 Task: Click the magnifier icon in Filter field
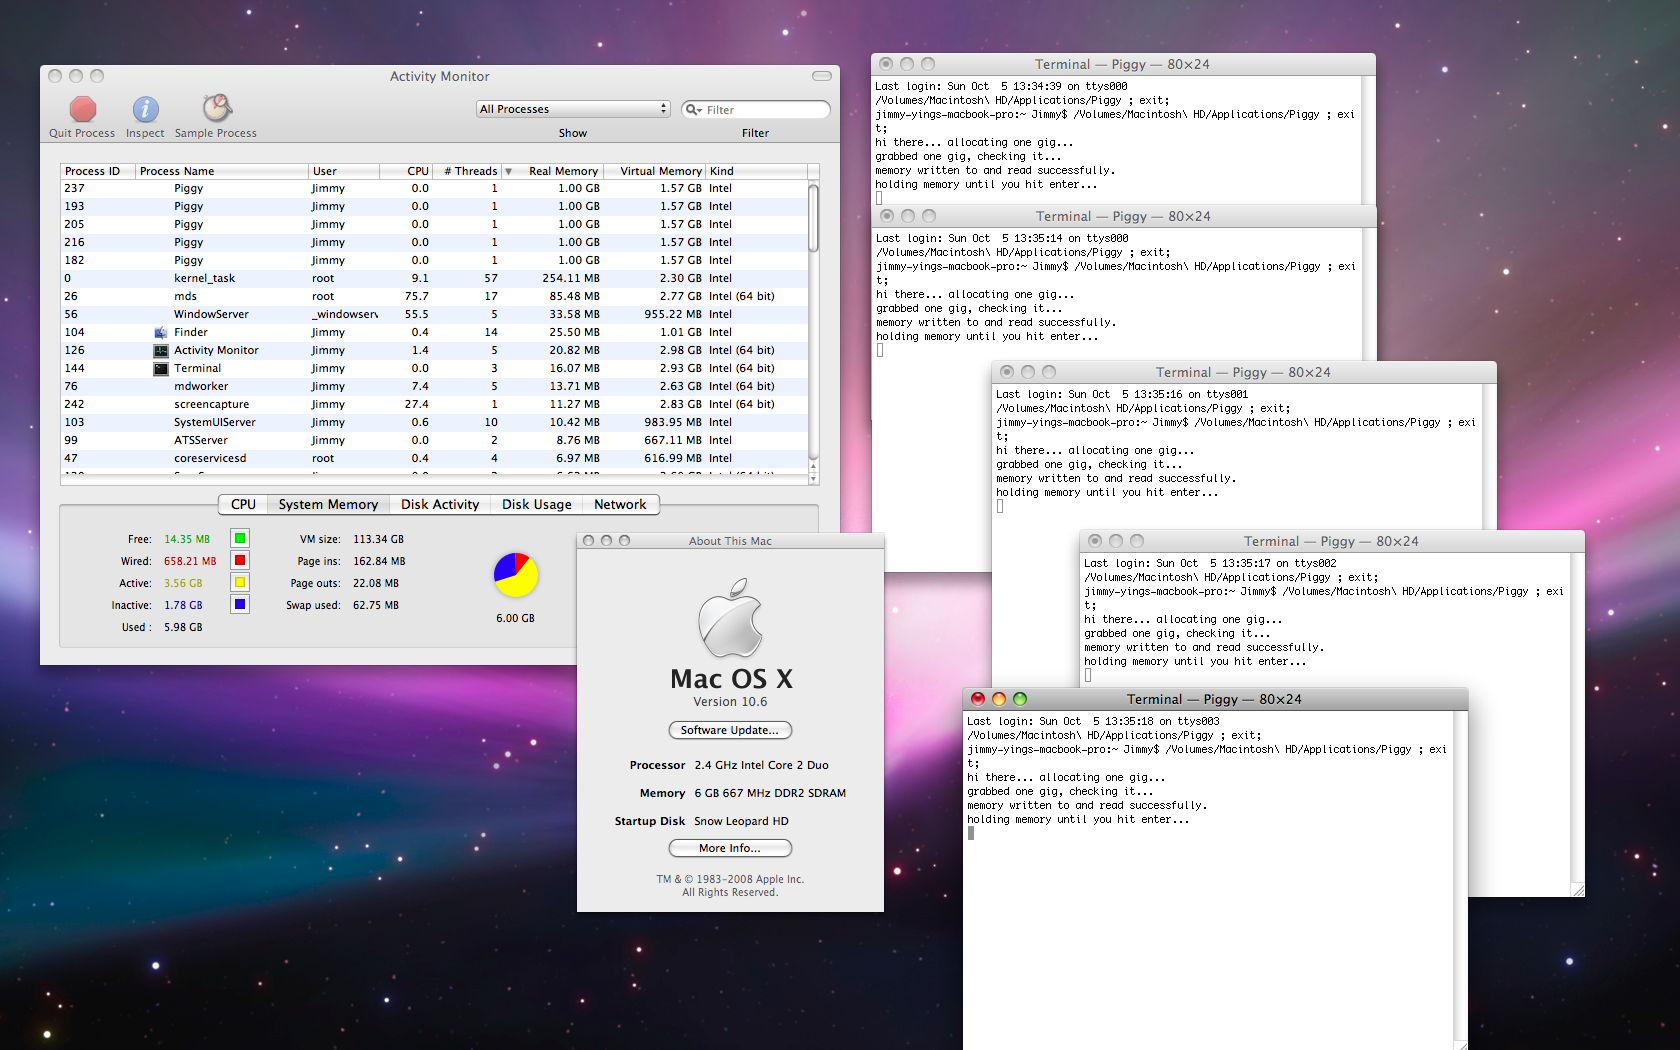click(693, 110)
